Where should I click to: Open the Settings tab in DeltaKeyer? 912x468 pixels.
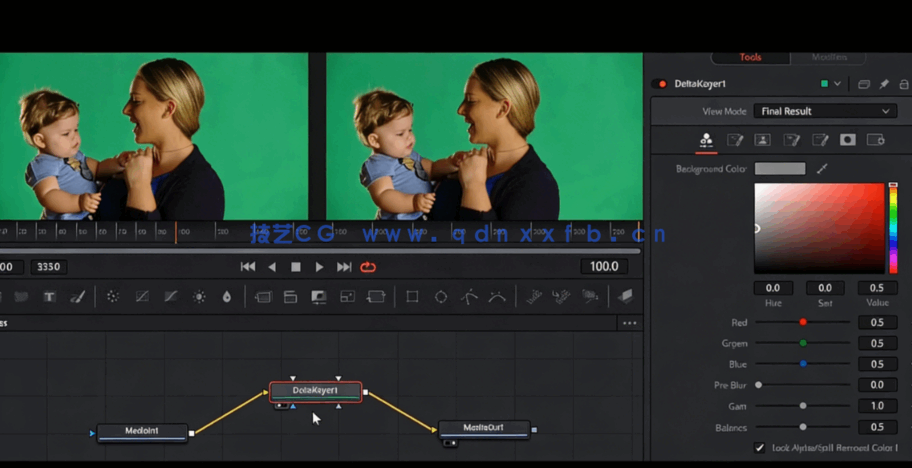coord(876,140)
